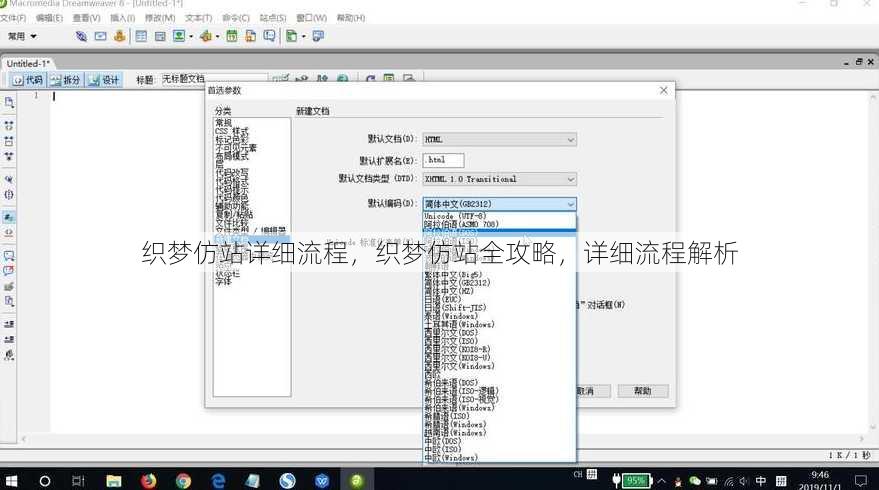Click the tag chooser icon
Viewport: 879px width, 490px height.
point(318,36)
